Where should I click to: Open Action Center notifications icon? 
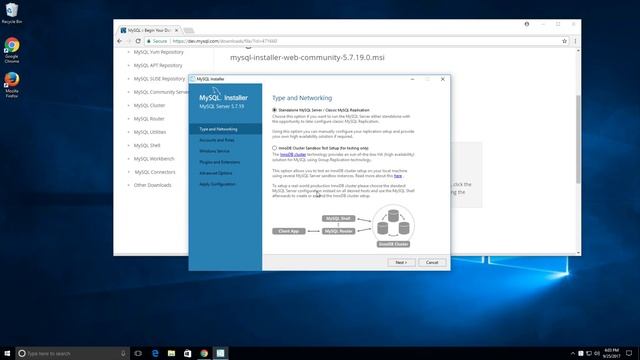[x=629, y=353]
